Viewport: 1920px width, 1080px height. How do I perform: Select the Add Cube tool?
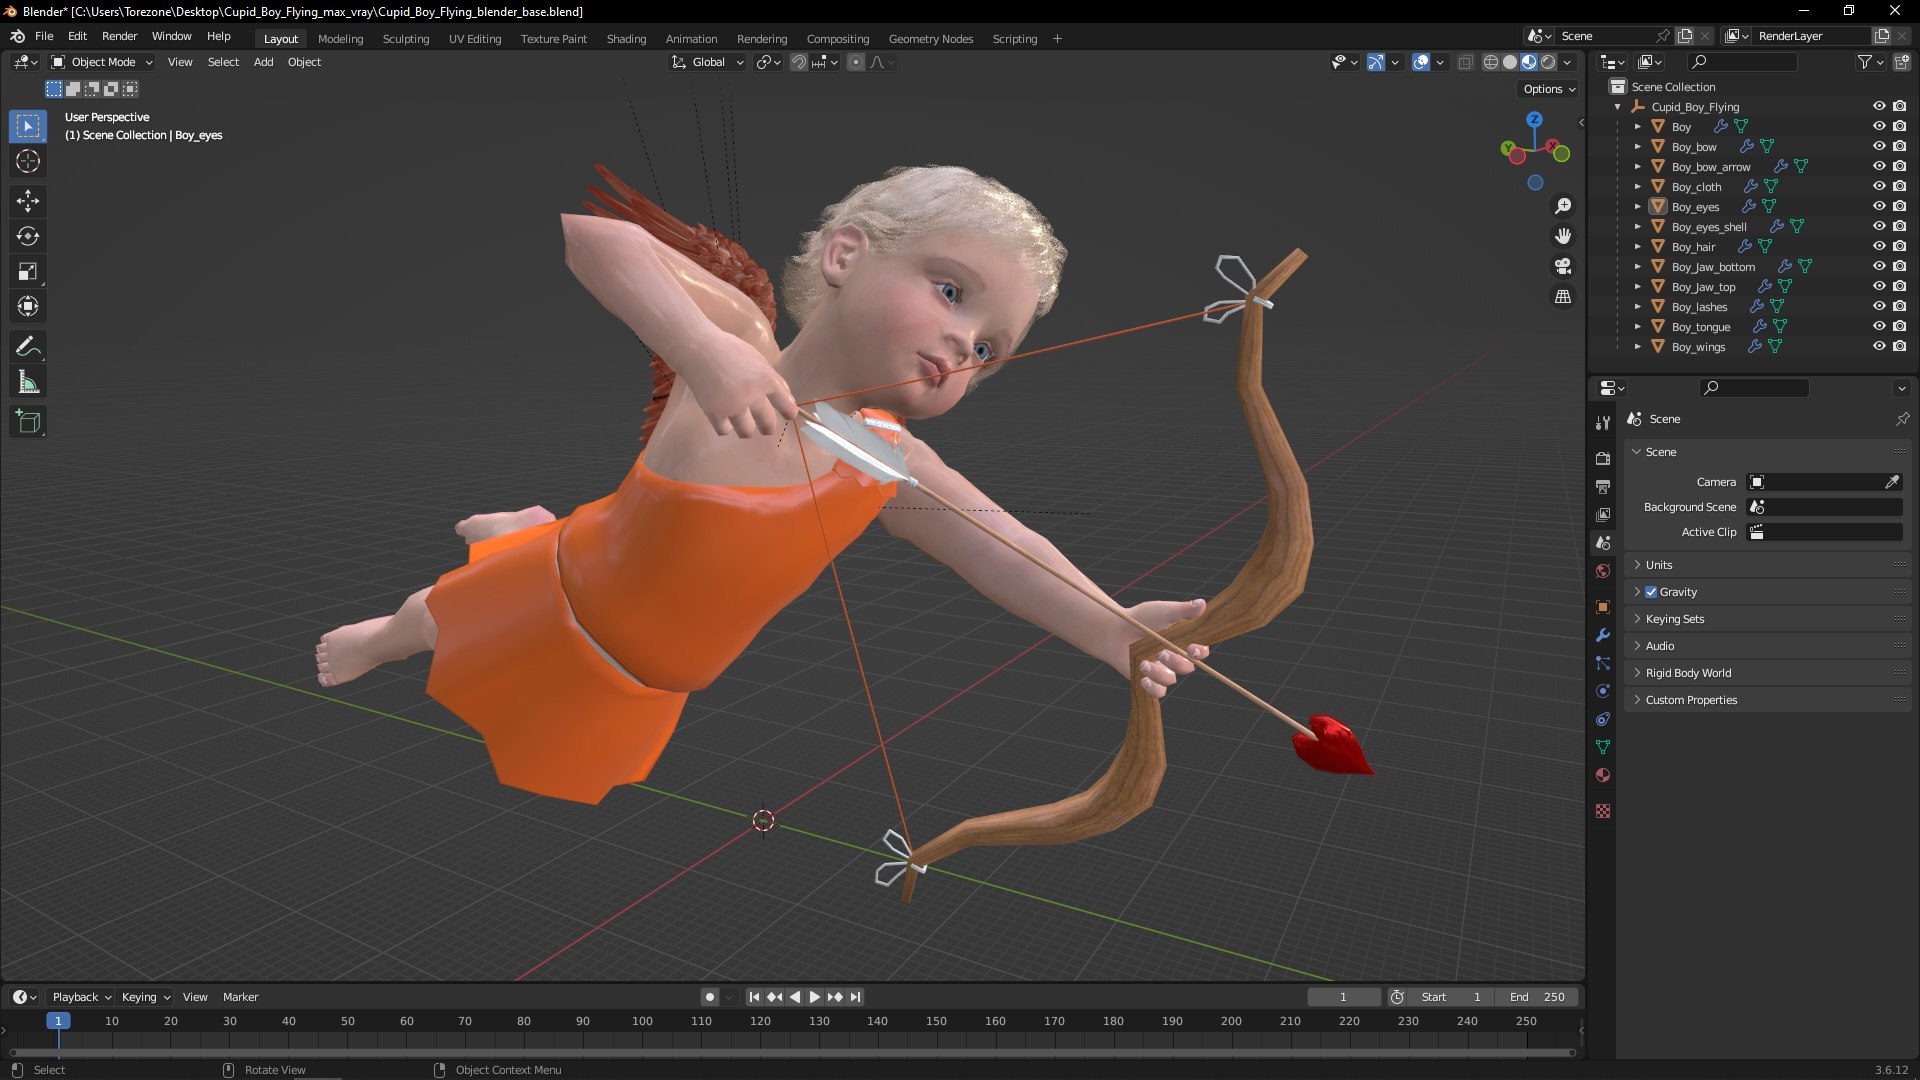click(x=28, y=422)
